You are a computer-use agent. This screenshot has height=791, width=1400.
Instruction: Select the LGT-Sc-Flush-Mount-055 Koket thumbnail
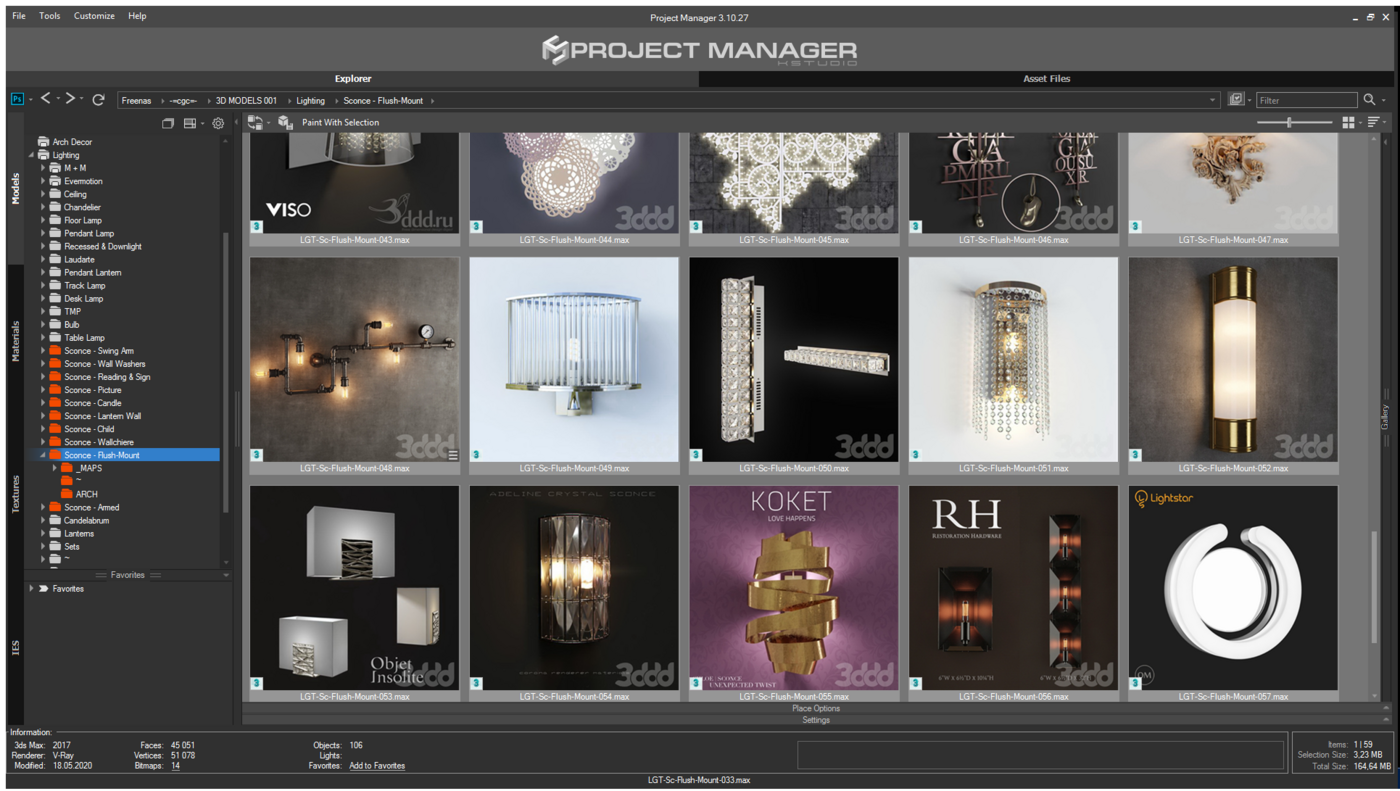tap(793, 588)
